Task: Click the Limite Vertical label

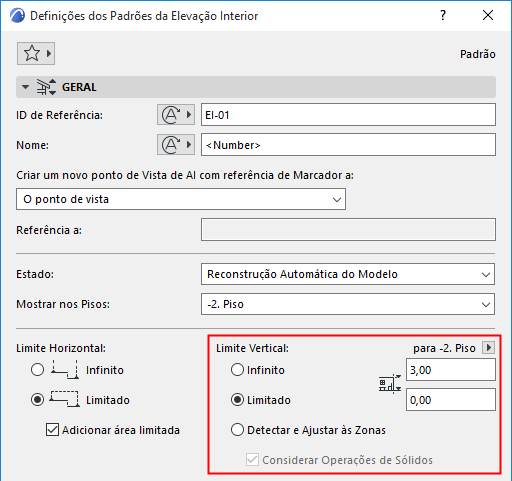Action: (x=252, y=348)
